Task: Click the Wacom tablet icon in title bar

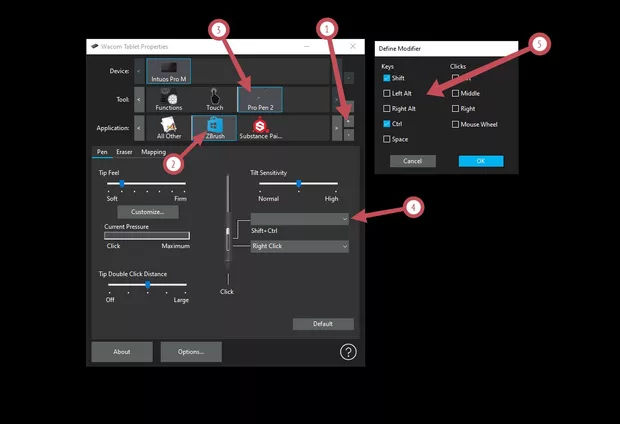Action: click(95, 46)
